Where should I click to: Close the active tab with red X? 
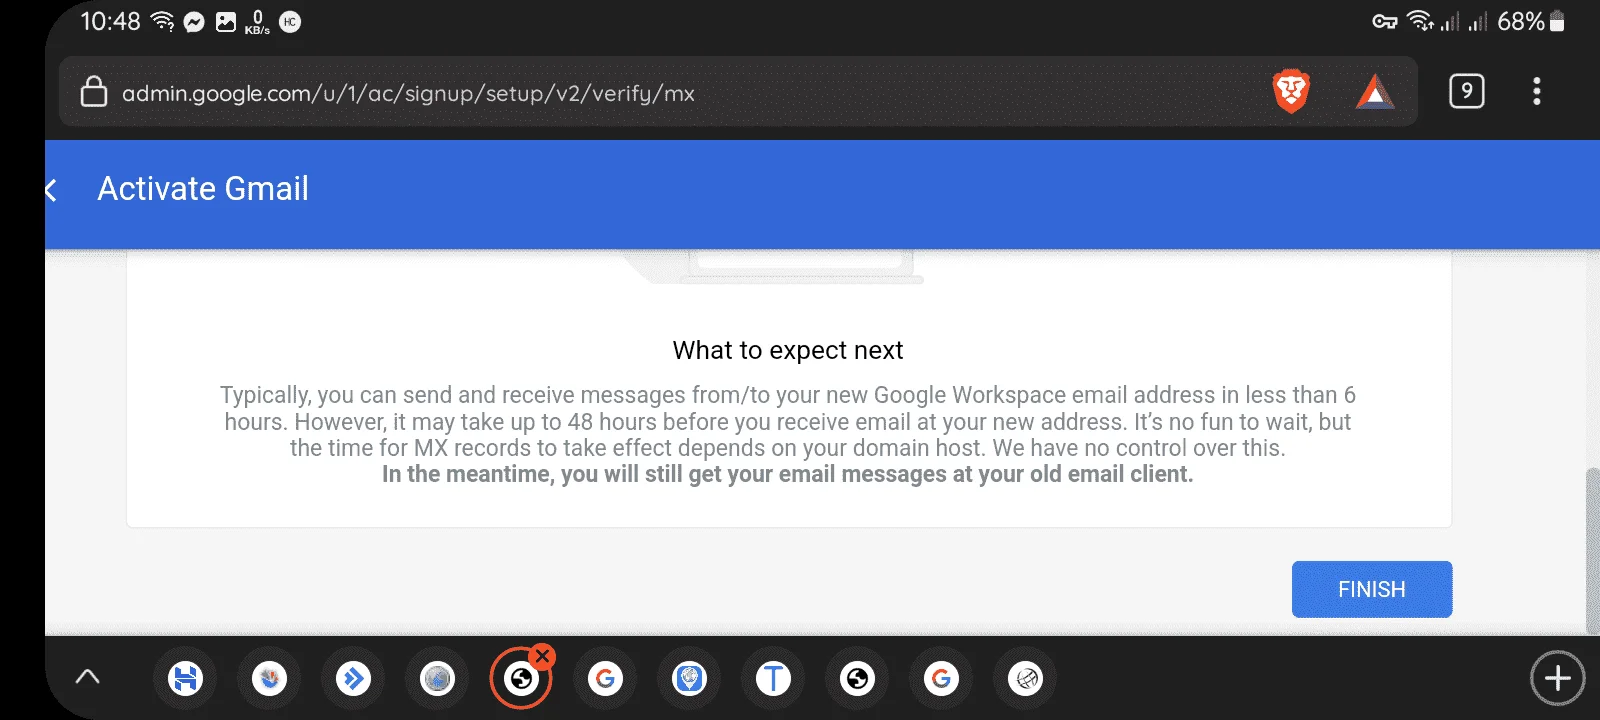coord(542,656)
